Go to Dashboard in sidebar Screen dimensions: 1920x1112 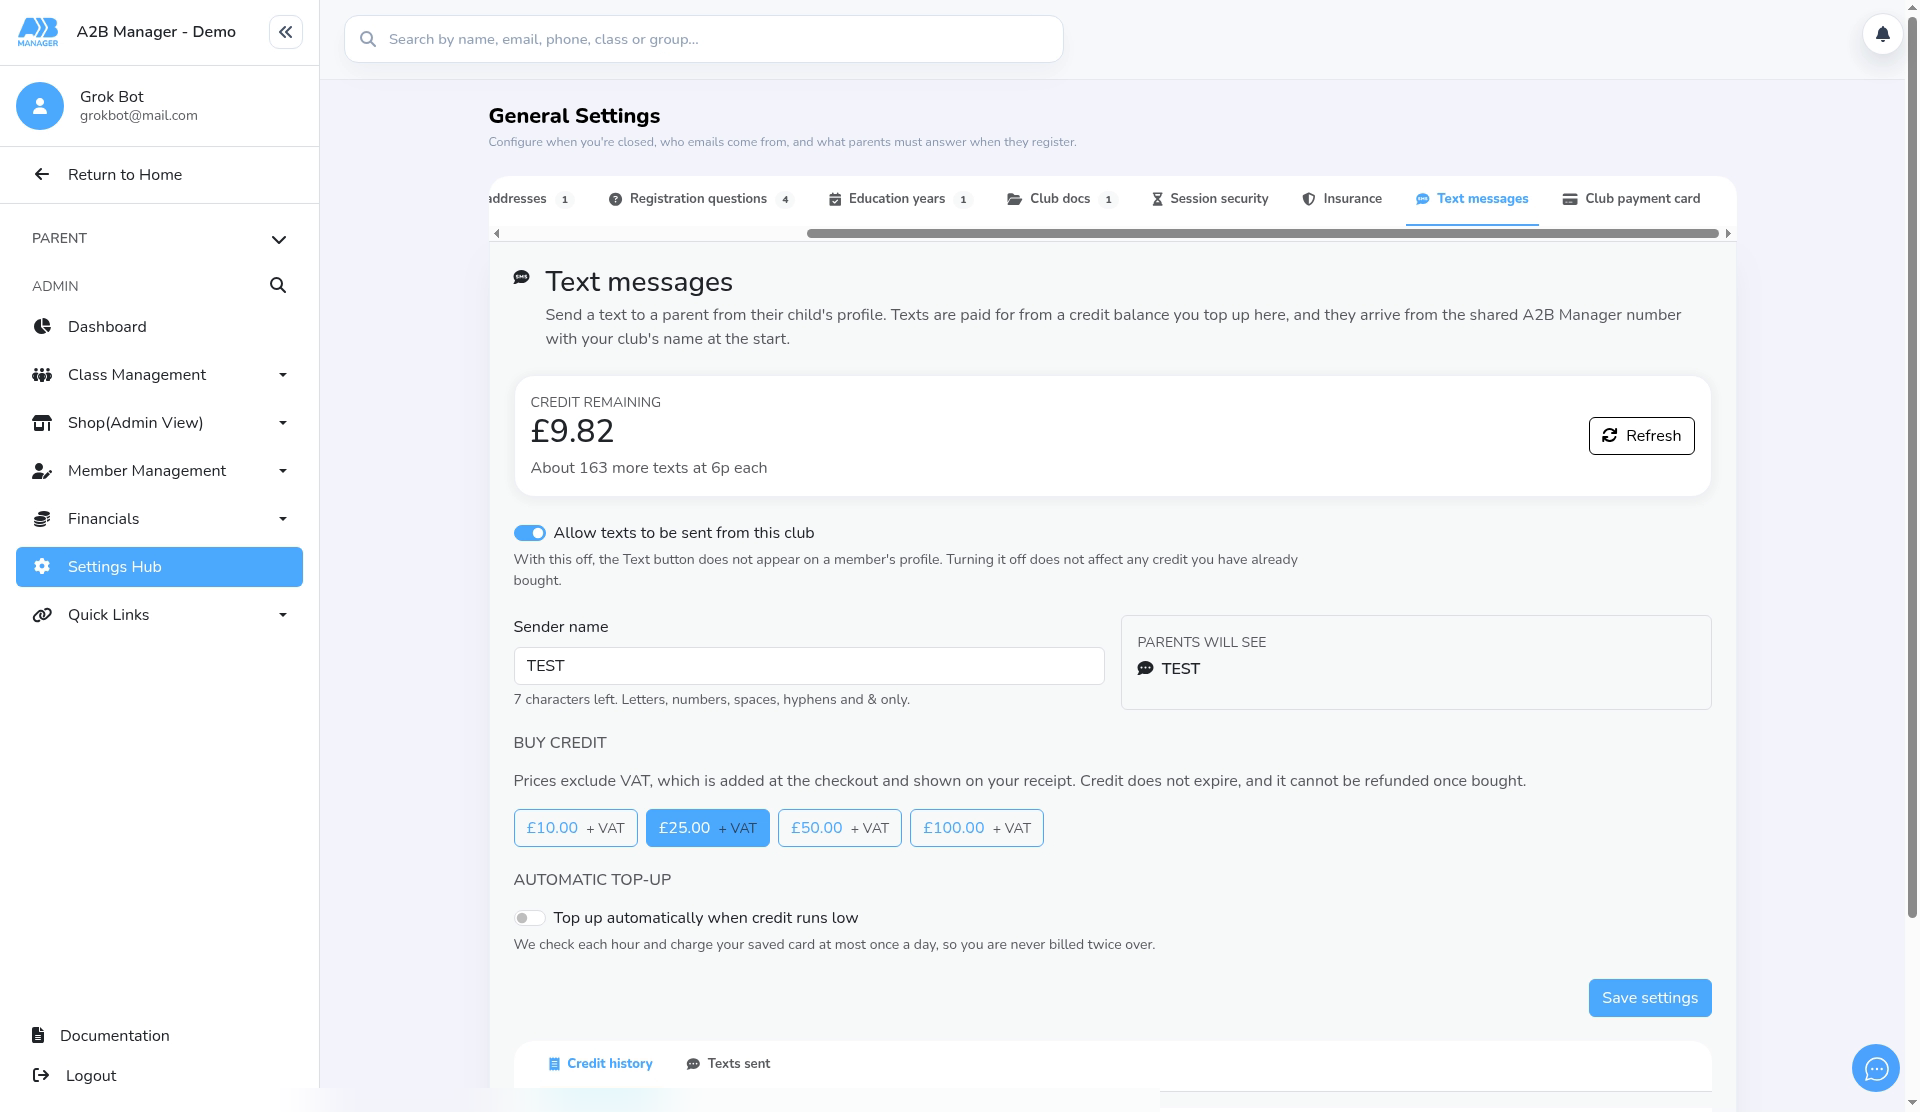click(x=159, y=327)
